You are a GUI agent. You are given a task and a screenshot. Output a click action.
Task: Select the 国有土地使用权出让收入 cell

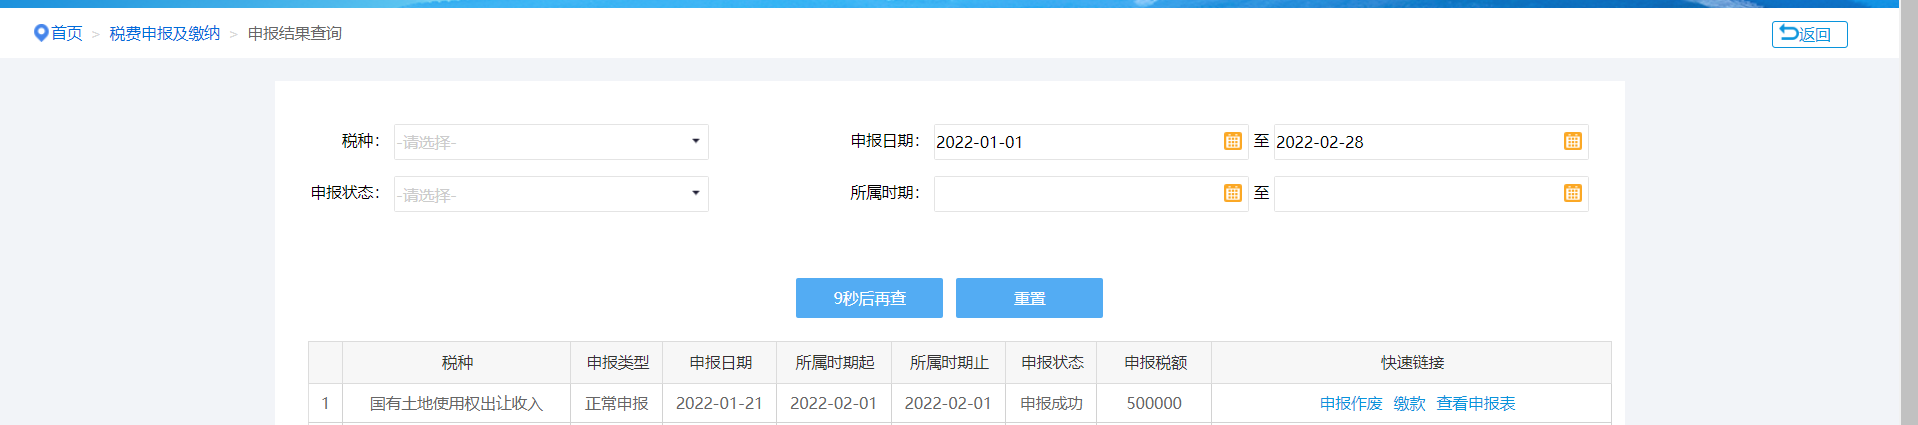457,403
